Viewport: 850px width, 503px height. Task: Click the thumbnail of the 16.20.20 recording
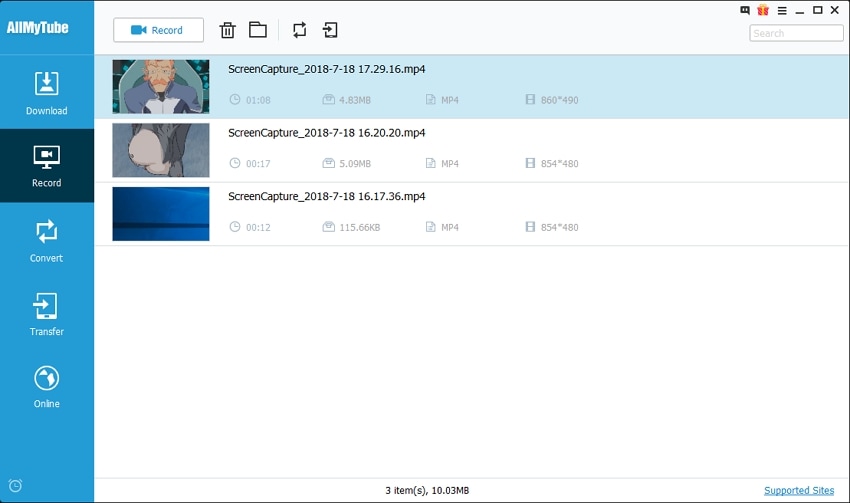click(x=161, y=150)
